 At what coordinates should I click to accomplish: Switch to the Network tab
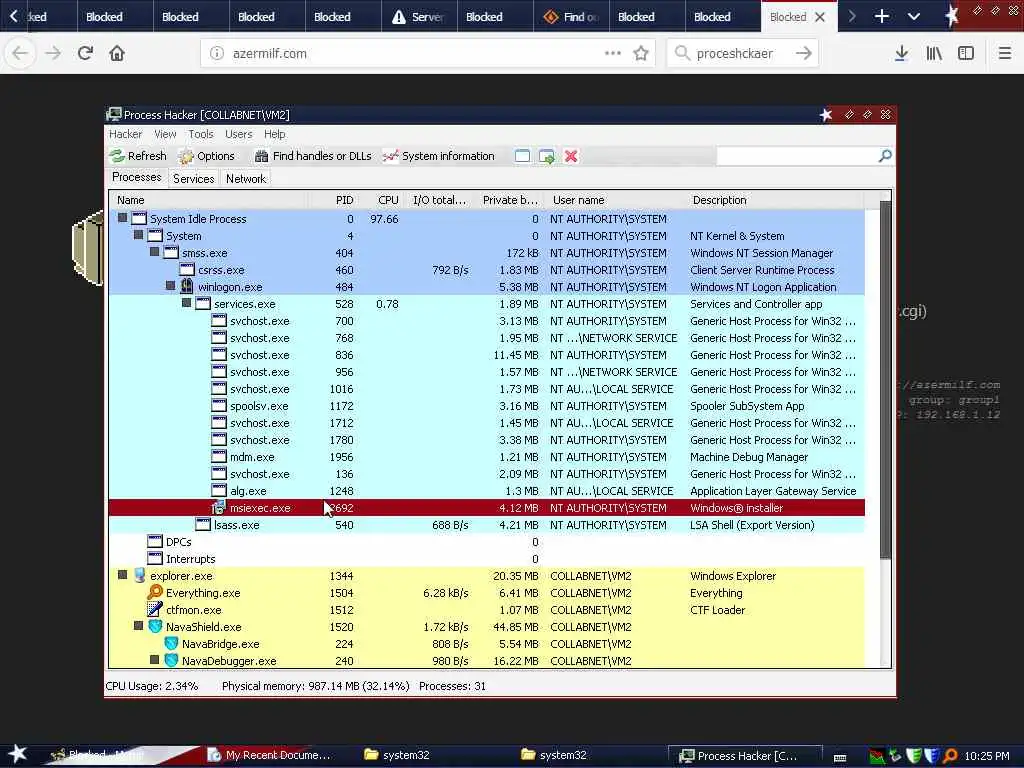(x=246, y=178)
